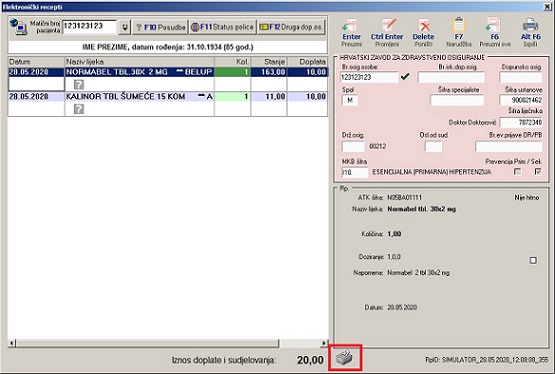Toggle the Prevencija Sek checkbox

point(538,172)
